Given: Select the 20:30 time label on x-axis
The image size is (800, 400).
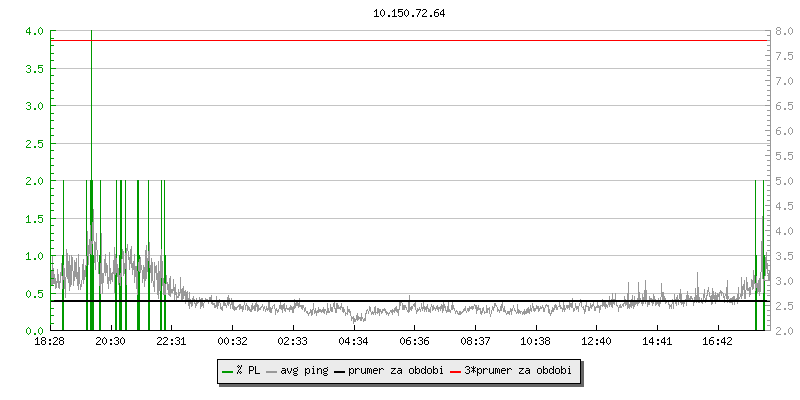Looking at the screenshot, I should [110, 342].
